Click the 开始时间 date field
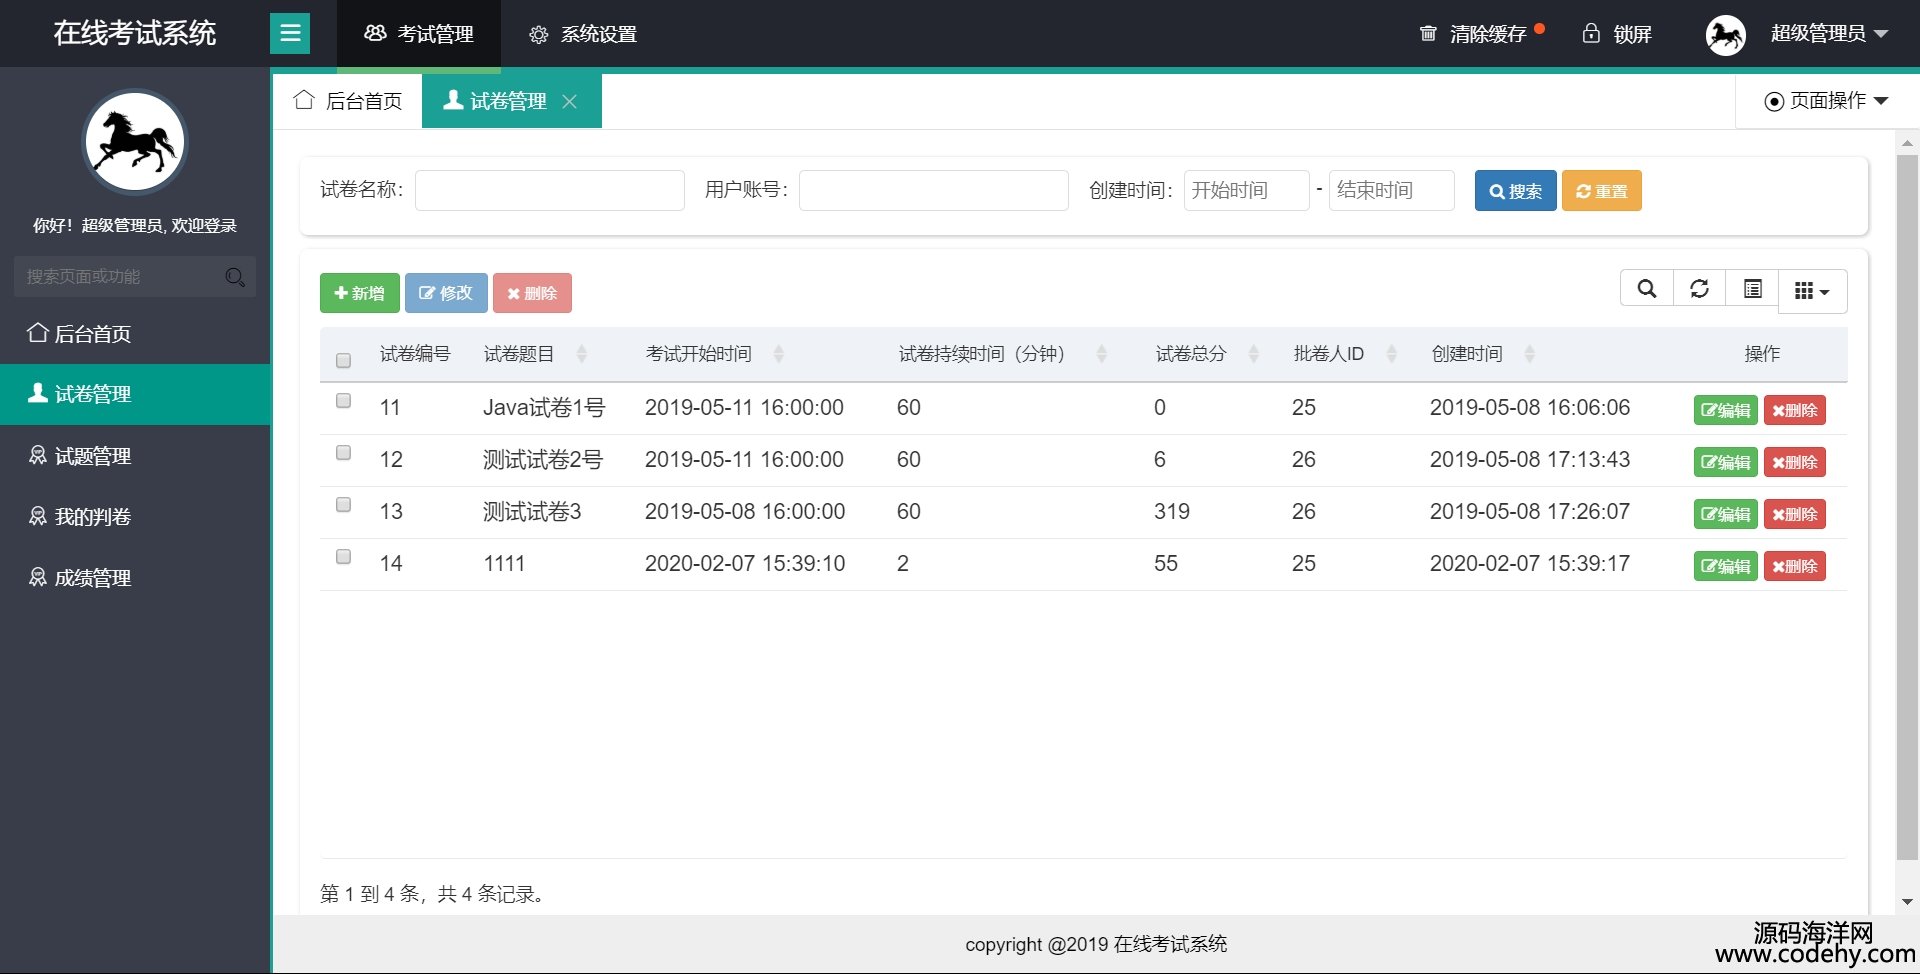This screenshot has width=1920, height=974. click(x=1246, y=190)
